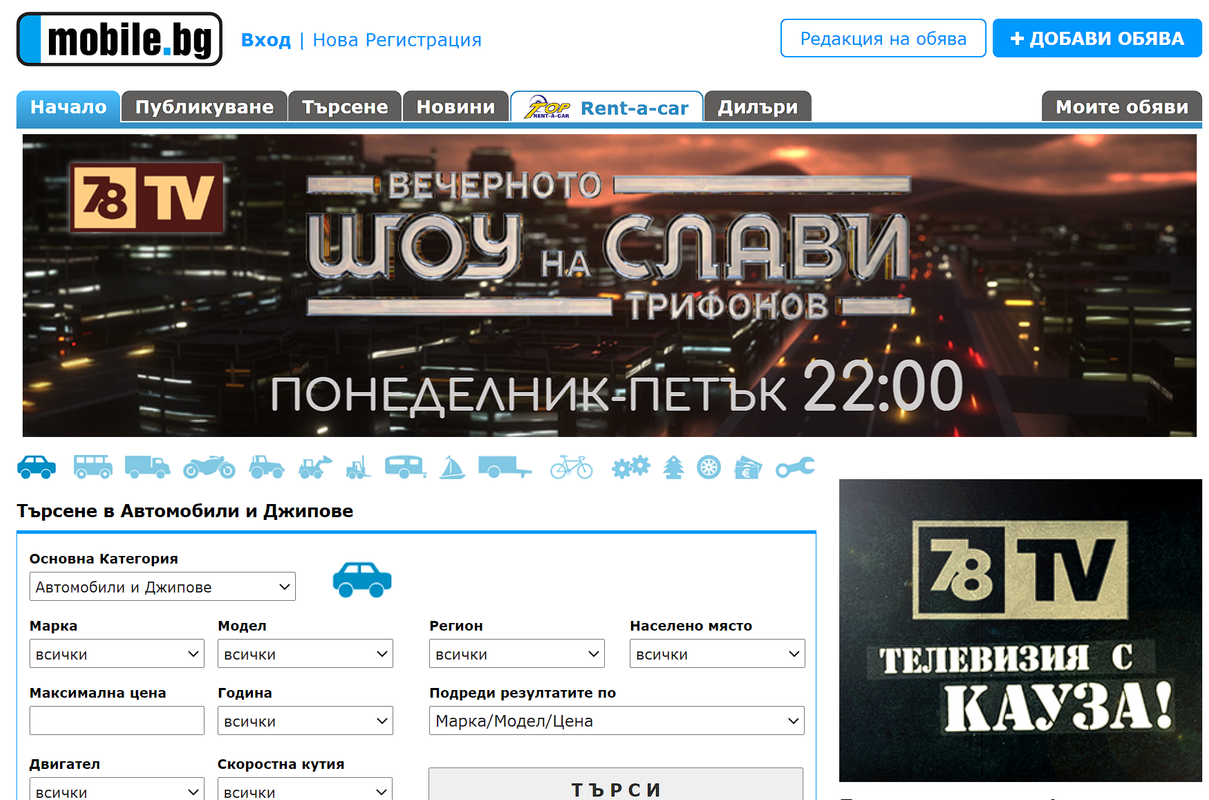Open the Регион dropdown
Viewport: 1209px width, 800px height.
pyautogui.click(x=517, y=654)
